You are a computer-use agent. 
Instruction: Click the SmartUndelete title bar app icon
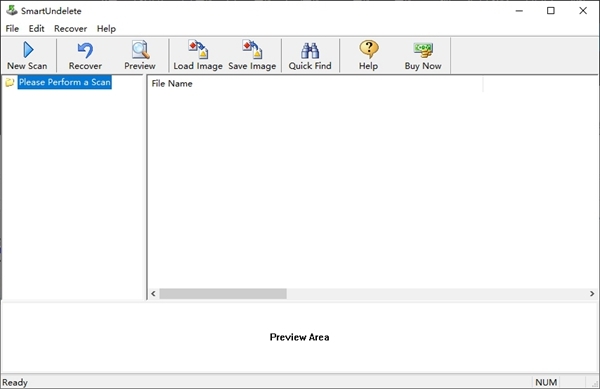(x=12, y=10)
